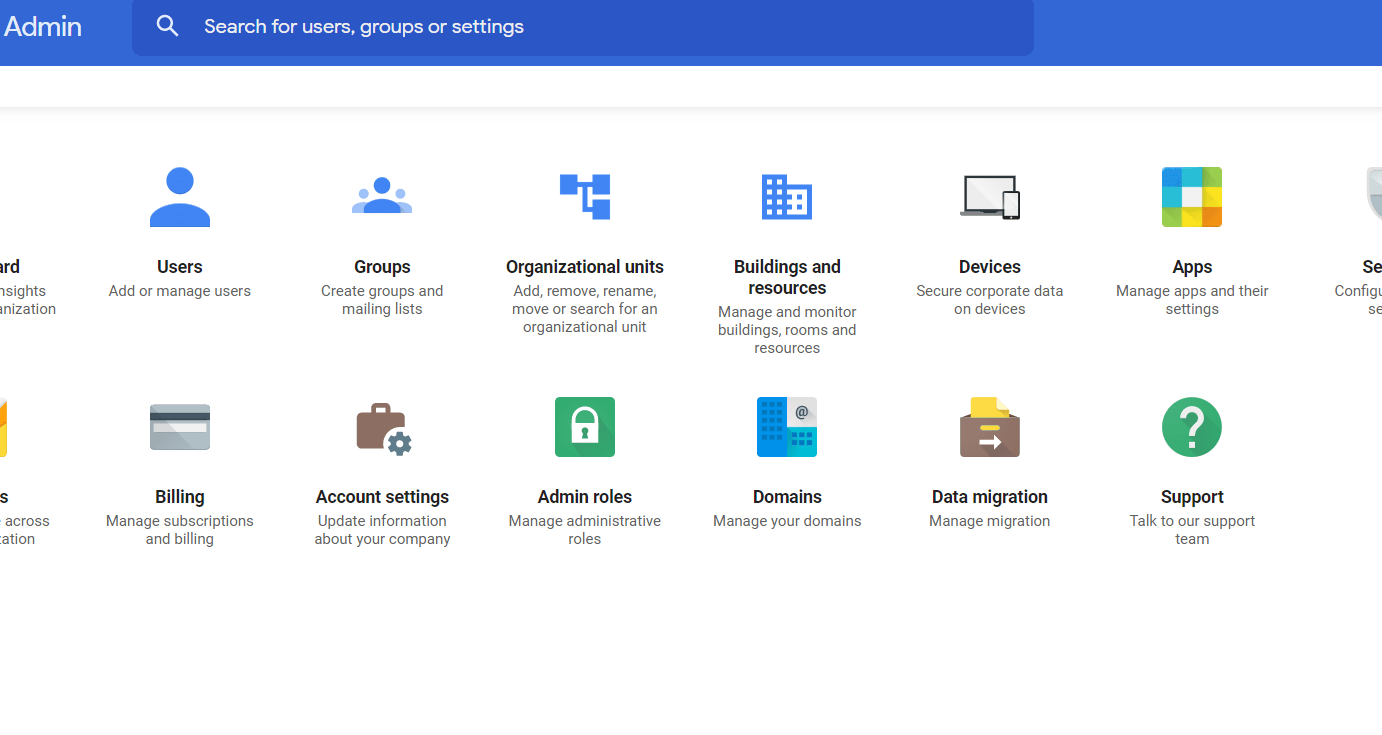Click the Billing credit card icon
Viewport: 1382px width, 735px height.
click(x=180, y=427)
